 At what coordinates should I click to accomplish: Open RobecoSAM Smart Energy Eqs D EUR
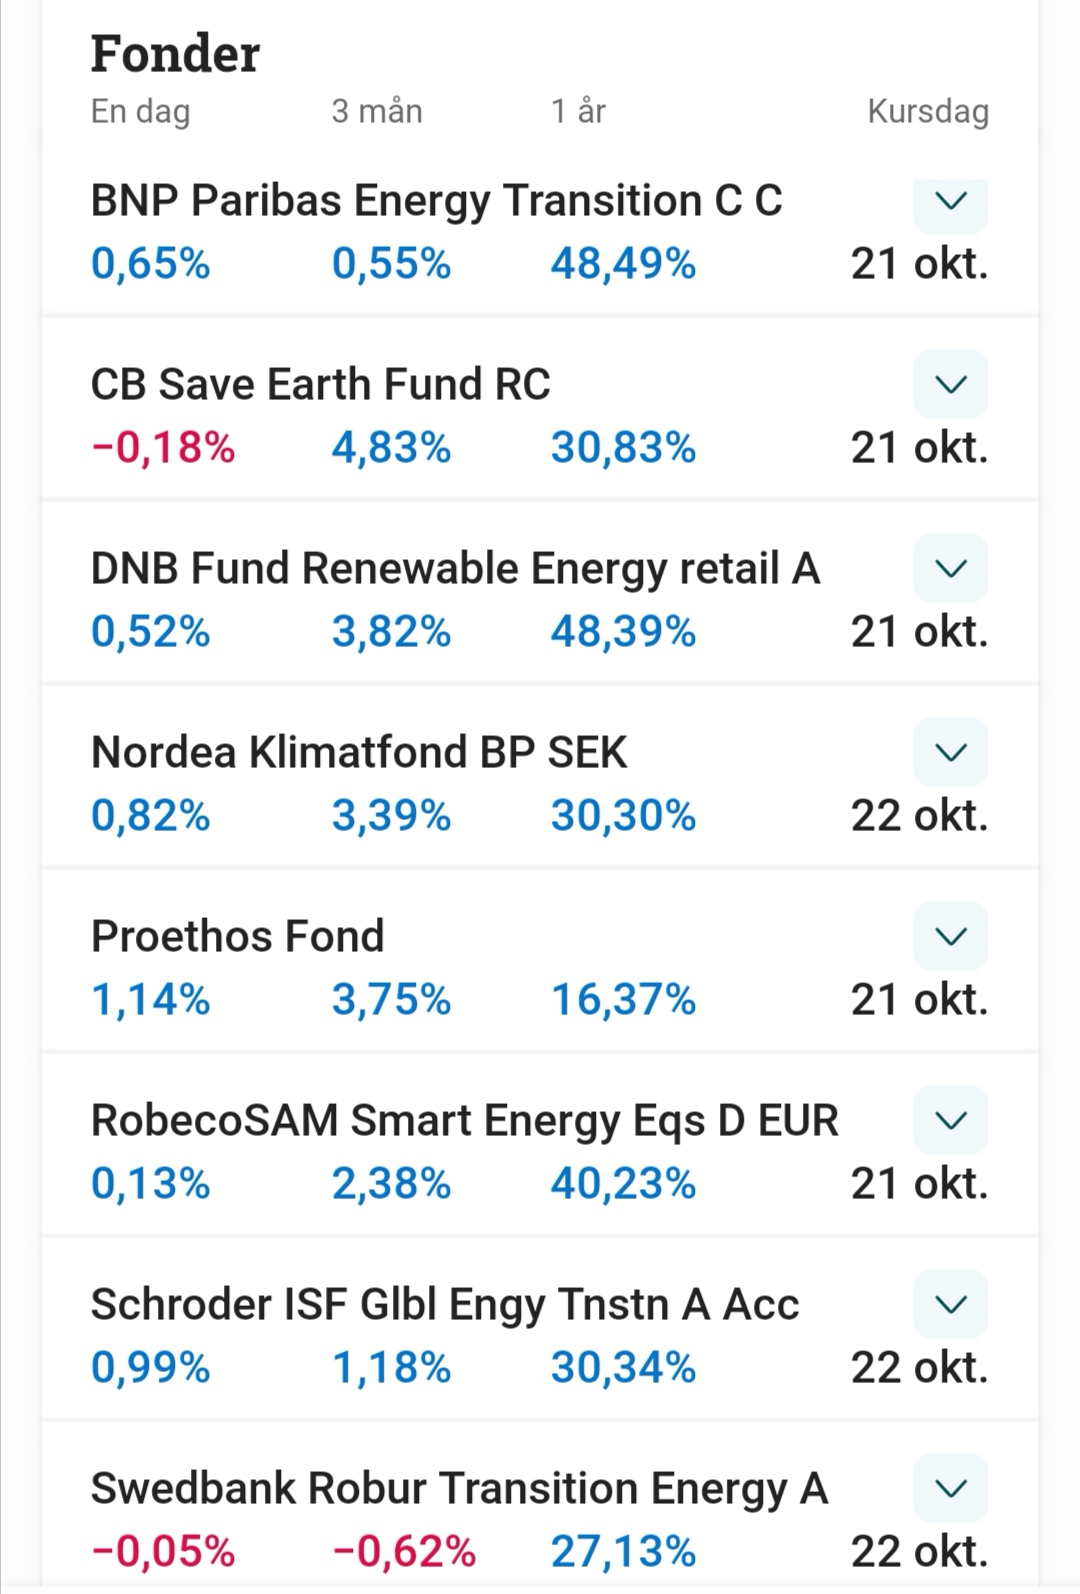pyautogui.click(x=464, y=1121)
